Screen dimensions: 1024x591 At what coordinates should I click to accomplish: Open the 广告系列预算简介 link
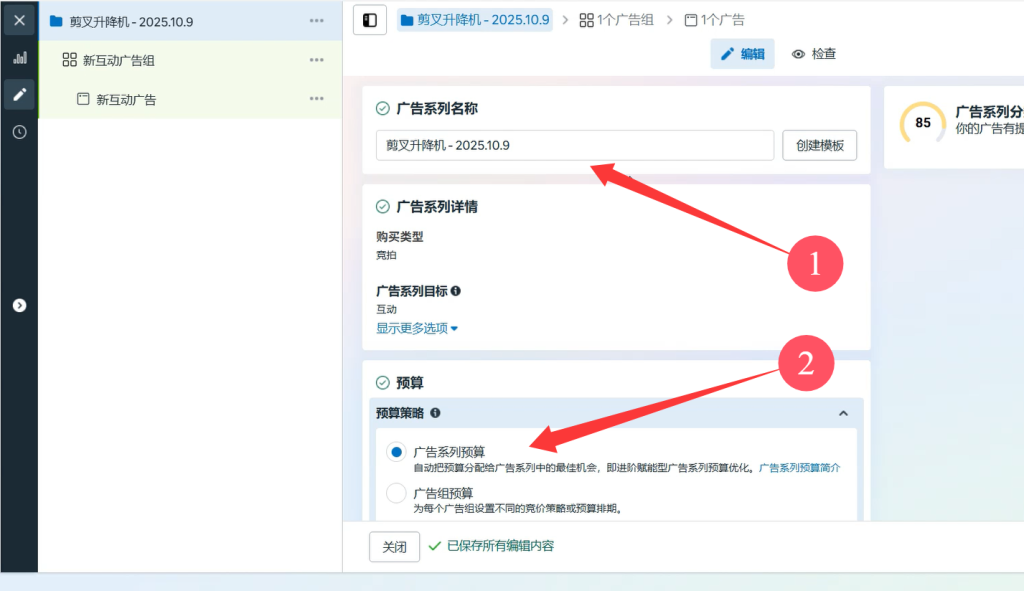point(799,467)
